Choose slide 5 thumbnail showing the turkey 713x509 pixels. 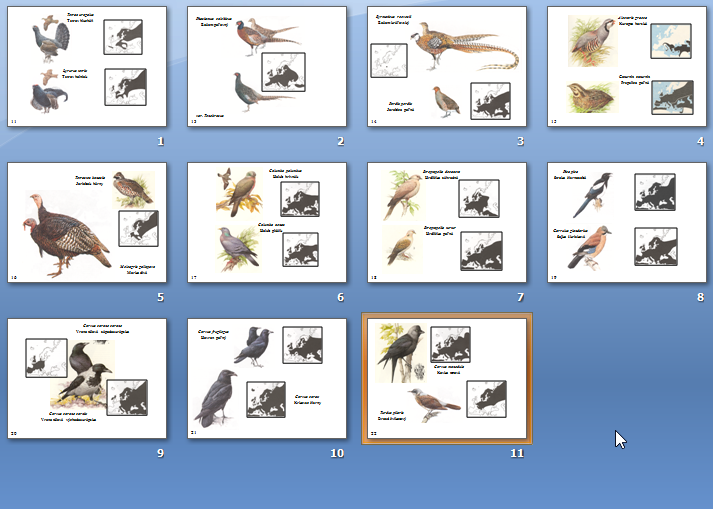87,222
